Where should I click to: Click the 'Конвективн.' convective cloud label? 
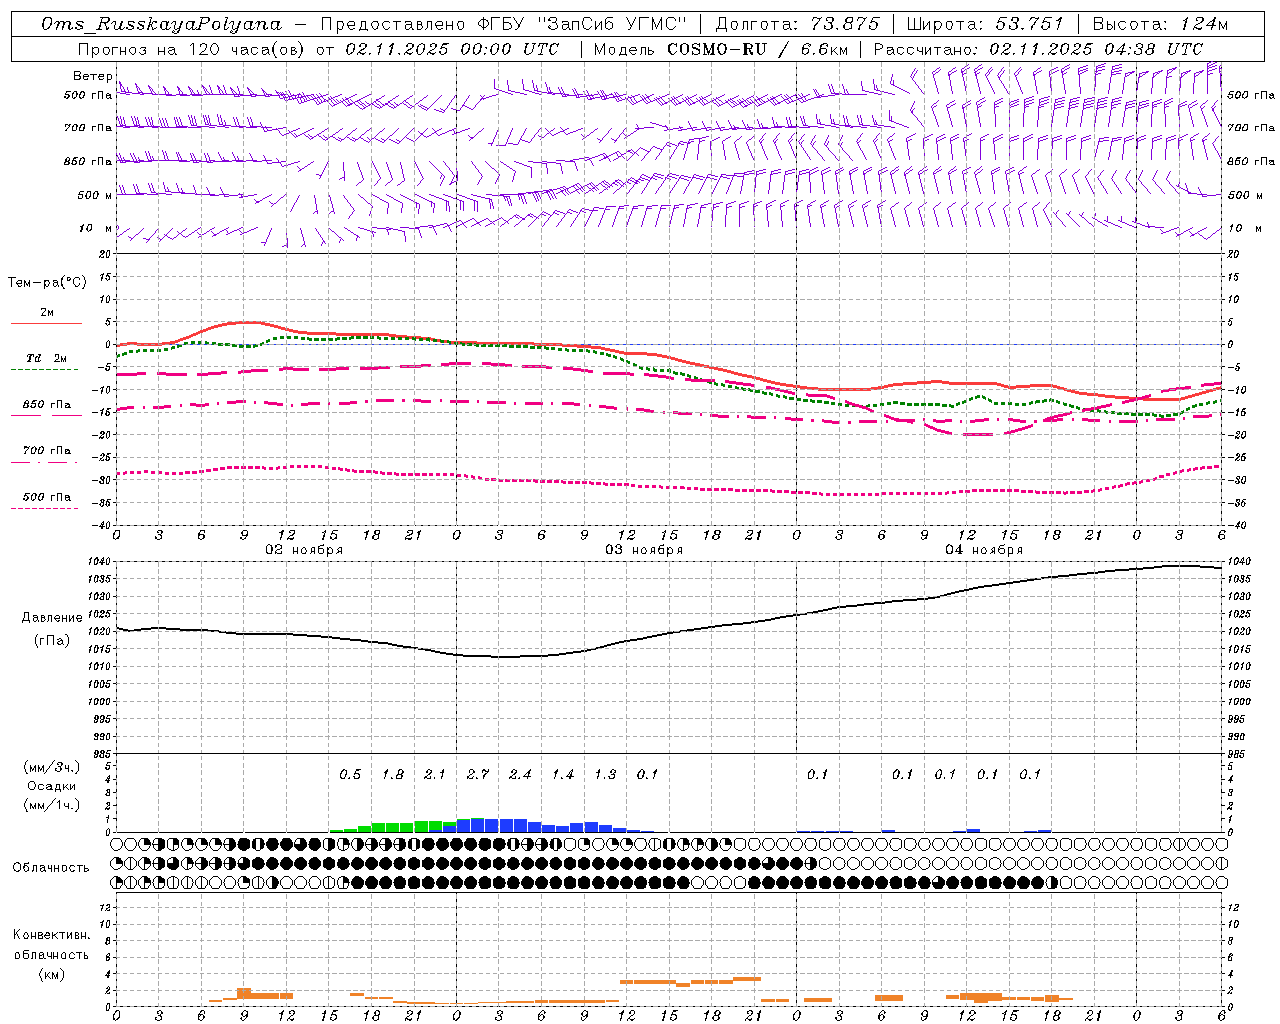tap(51, 935)
